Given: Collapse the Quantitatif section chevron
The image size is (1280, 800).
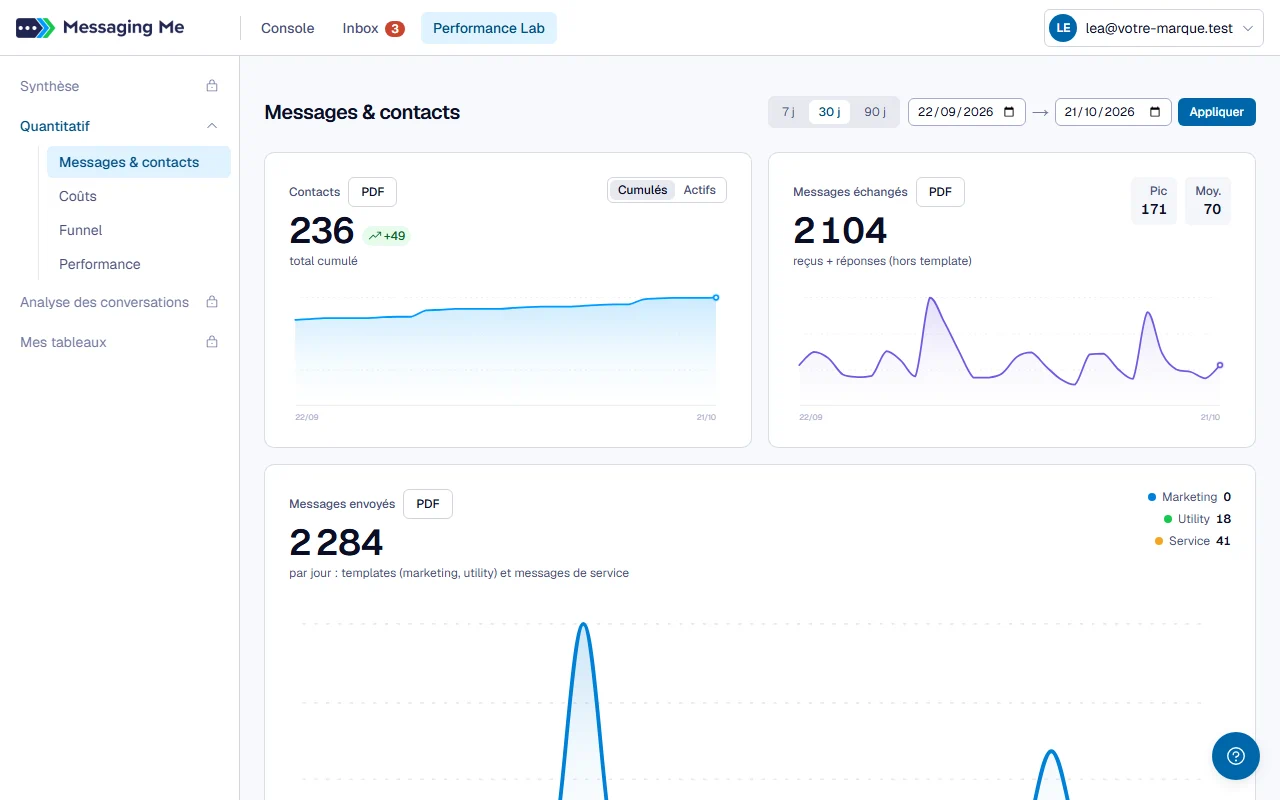Looking at the screenshot, I should point(212,126).
